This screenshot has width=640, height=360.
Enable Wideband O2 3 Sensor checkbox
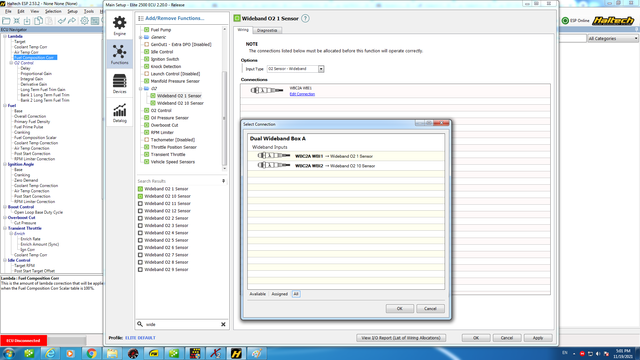[140, 226]
